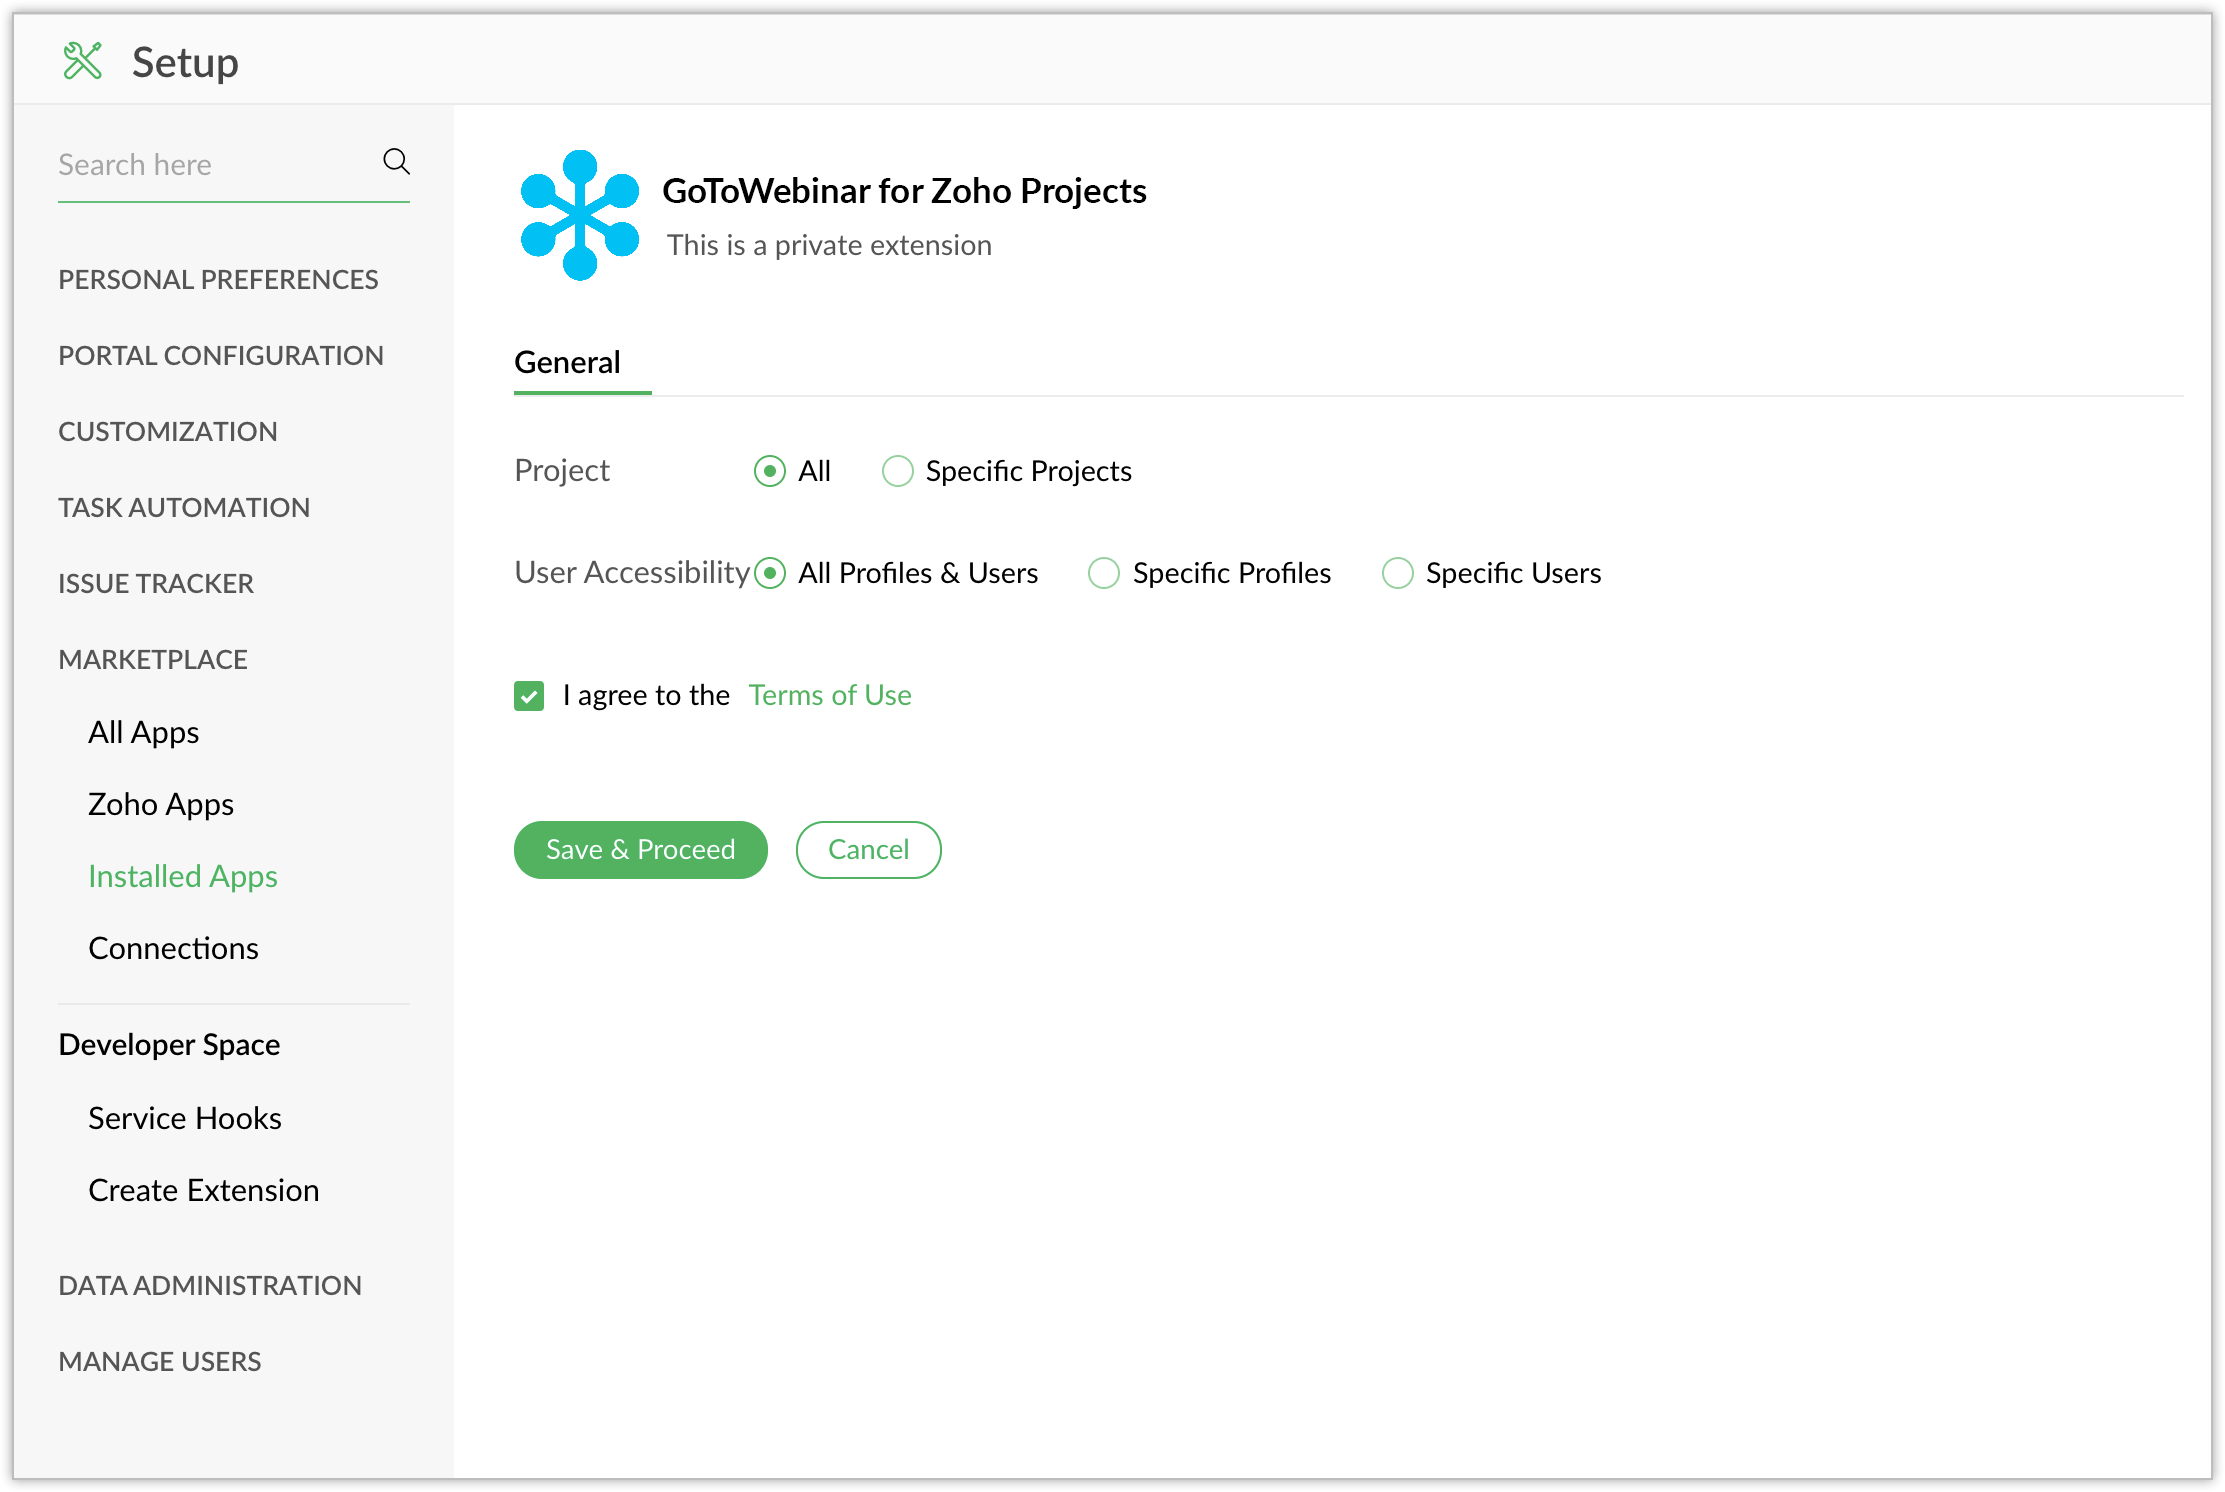
Task: Click the Setup wrench tools icon
Action: 82,61
